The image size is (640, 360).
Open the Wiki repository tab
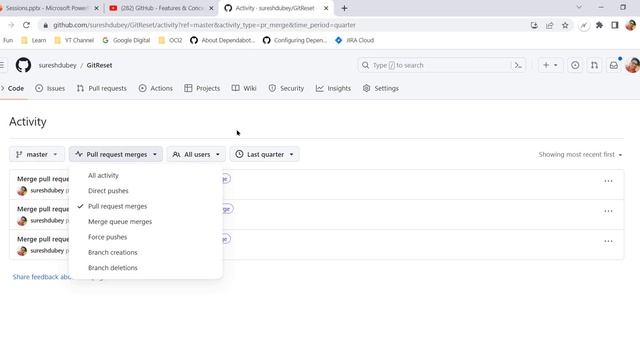244,88
